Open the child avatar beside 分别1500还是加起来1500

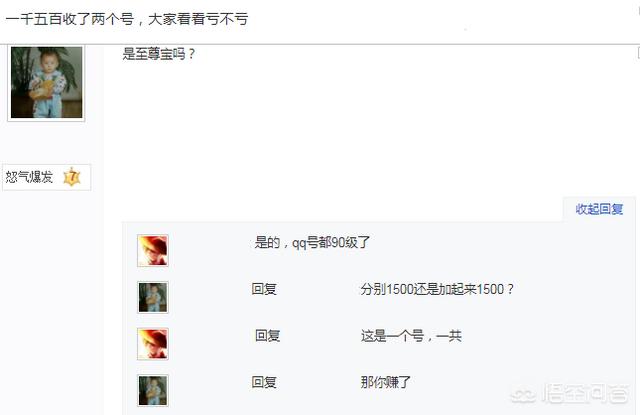(153, 297)
